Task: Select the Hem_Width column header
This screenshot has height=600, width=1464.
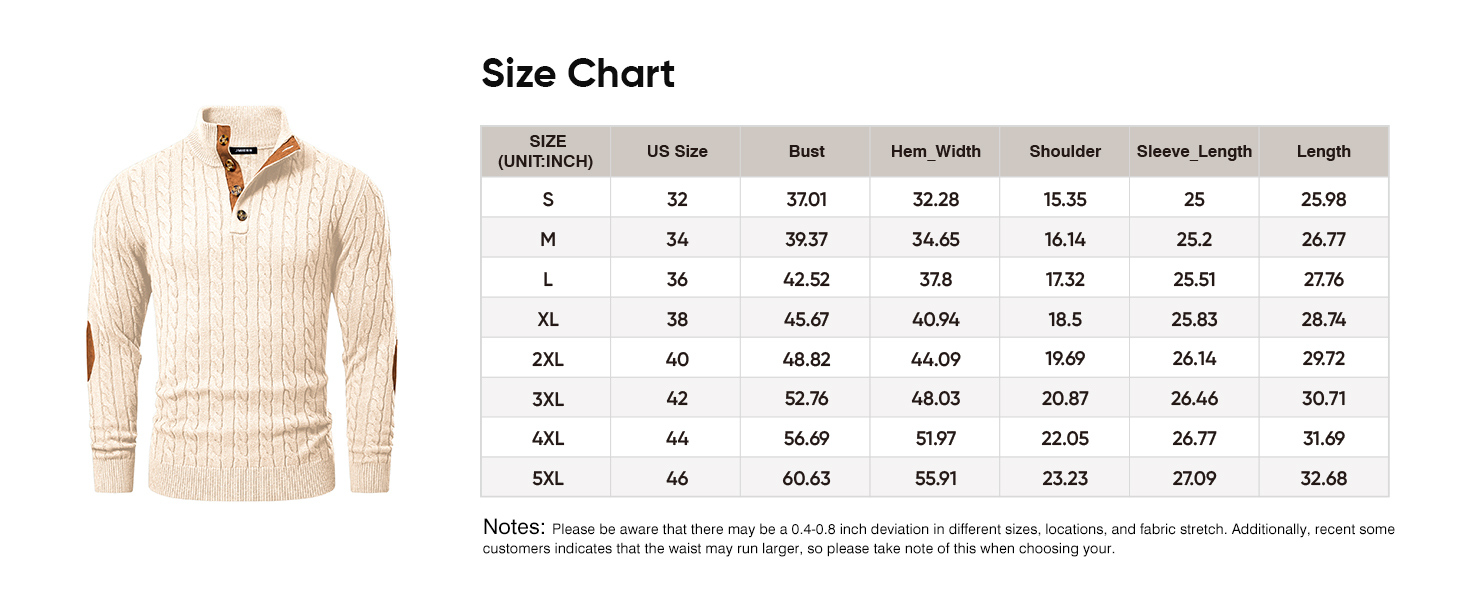Action: [936, 152]
